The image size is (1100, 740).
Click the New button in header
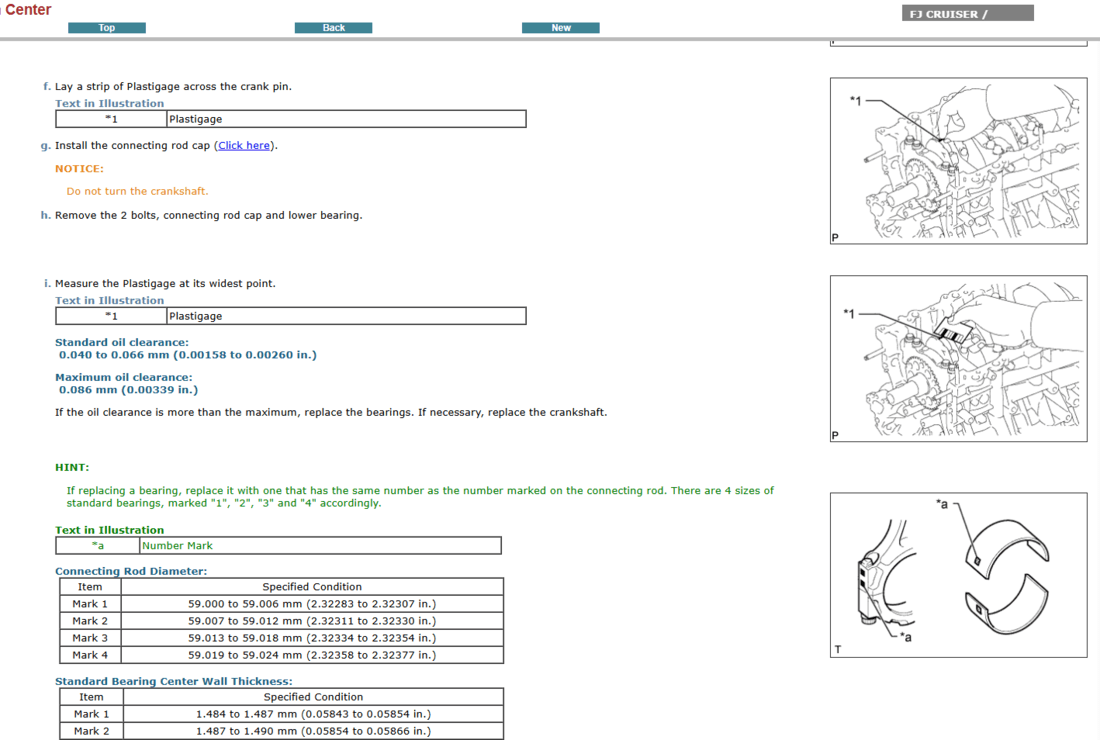coord(560,28)
